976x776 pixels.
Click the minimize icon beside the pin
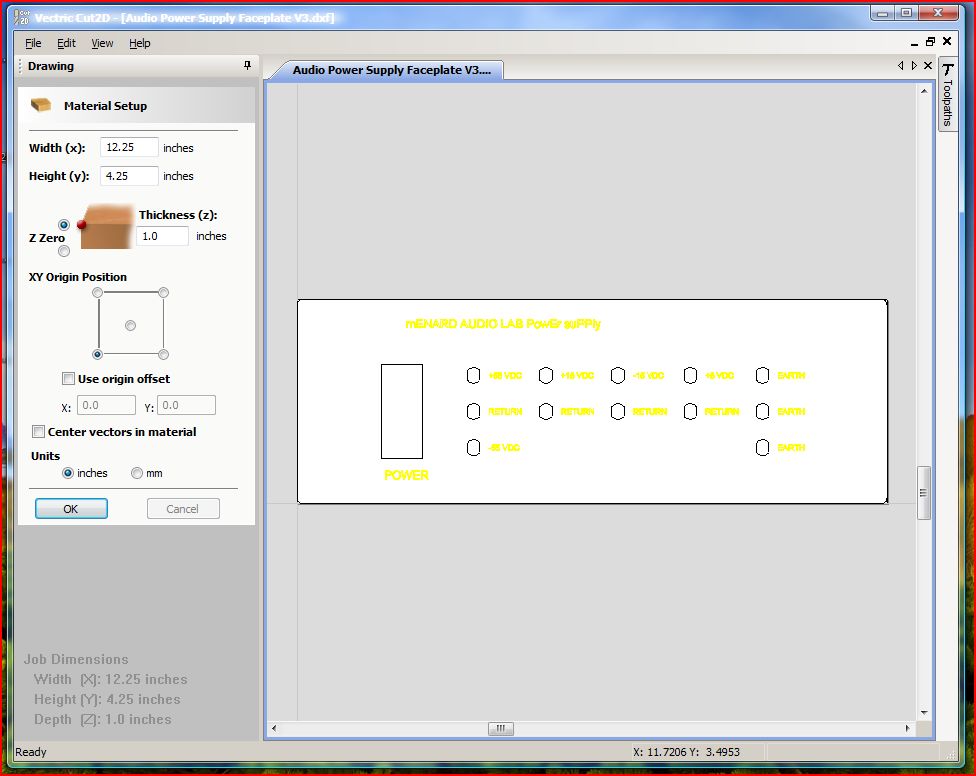click(917, 42)
